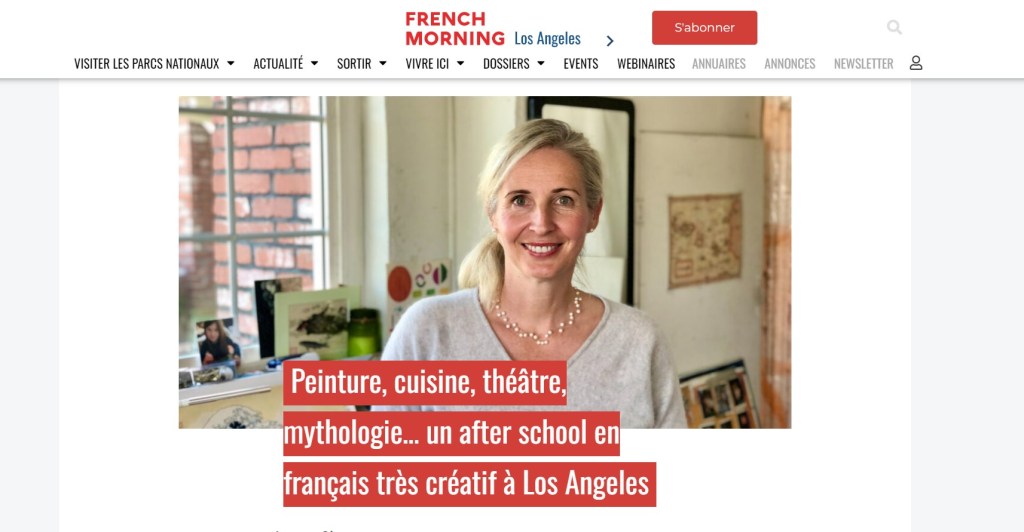Open the Annonces link
1024x532 pixels.
pos(790,63)
